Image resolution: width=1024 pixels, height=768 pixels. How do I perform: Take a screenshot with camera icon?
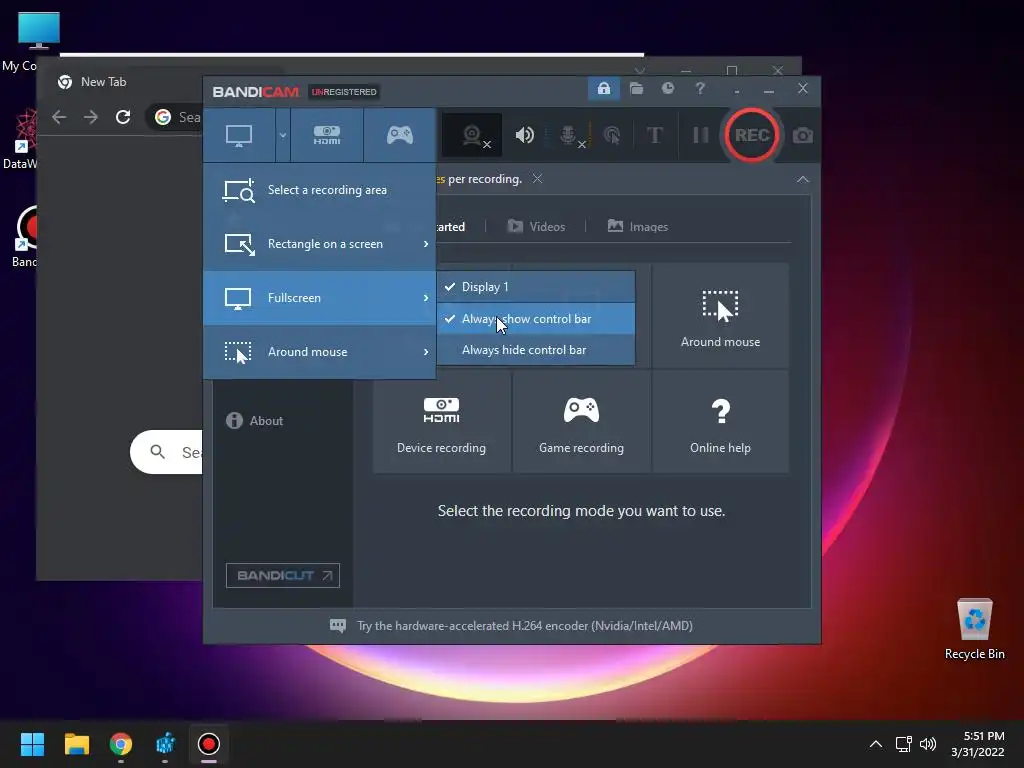coord(803,135)
